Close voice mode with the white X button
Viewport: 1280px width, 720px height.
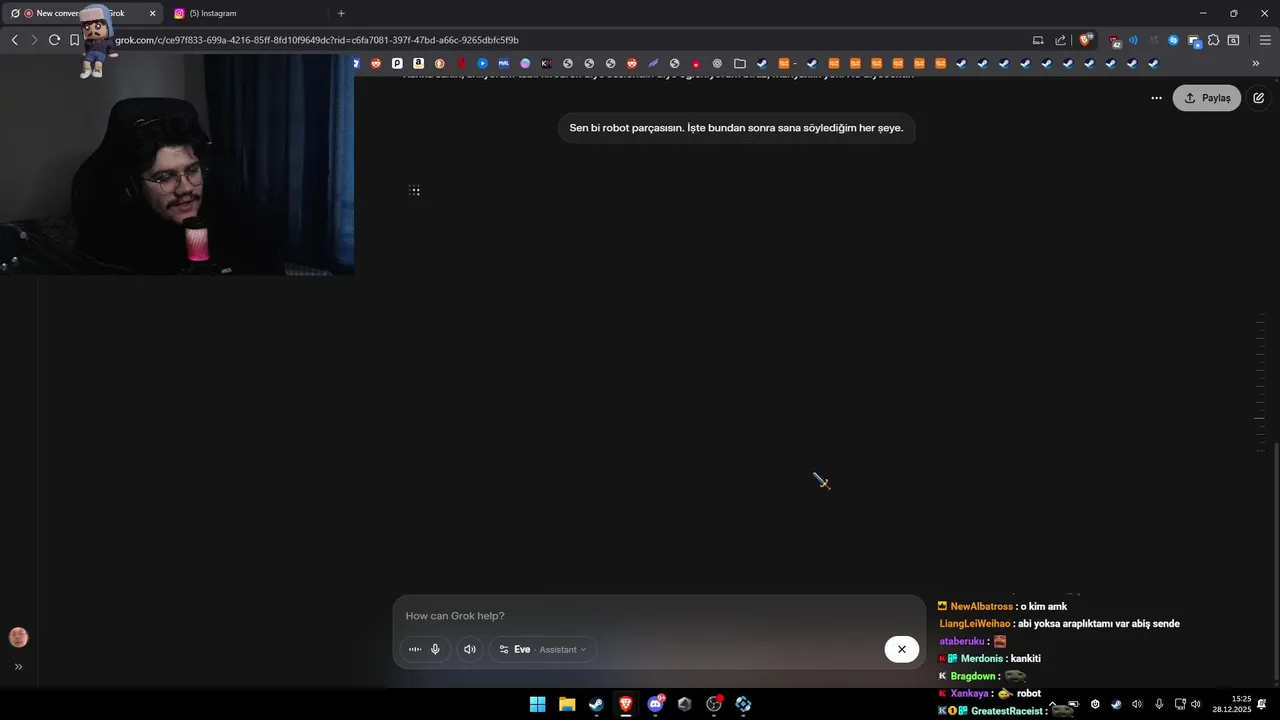pyautogui.click(x=901, y=649)
